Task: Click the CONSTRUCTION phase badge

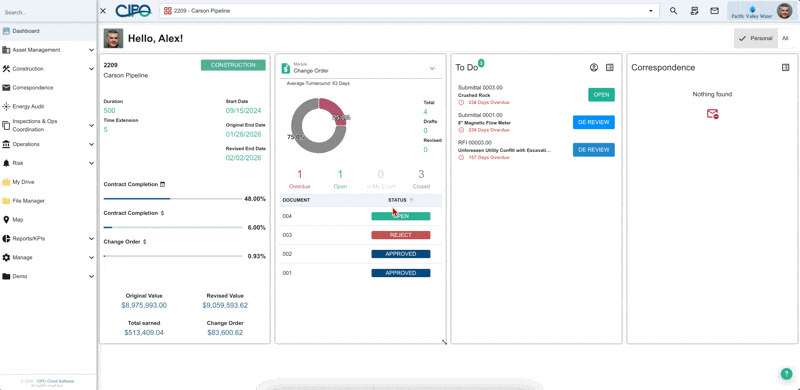Action: 233,65
